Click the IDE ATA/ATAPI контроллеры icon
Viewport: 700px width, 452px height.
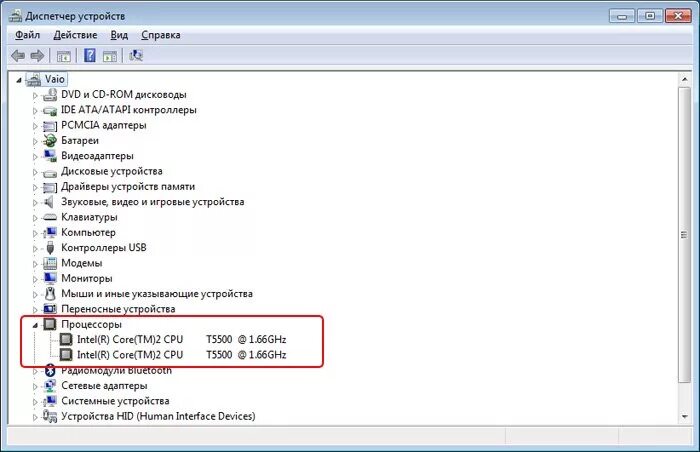[x=50, y=110]
